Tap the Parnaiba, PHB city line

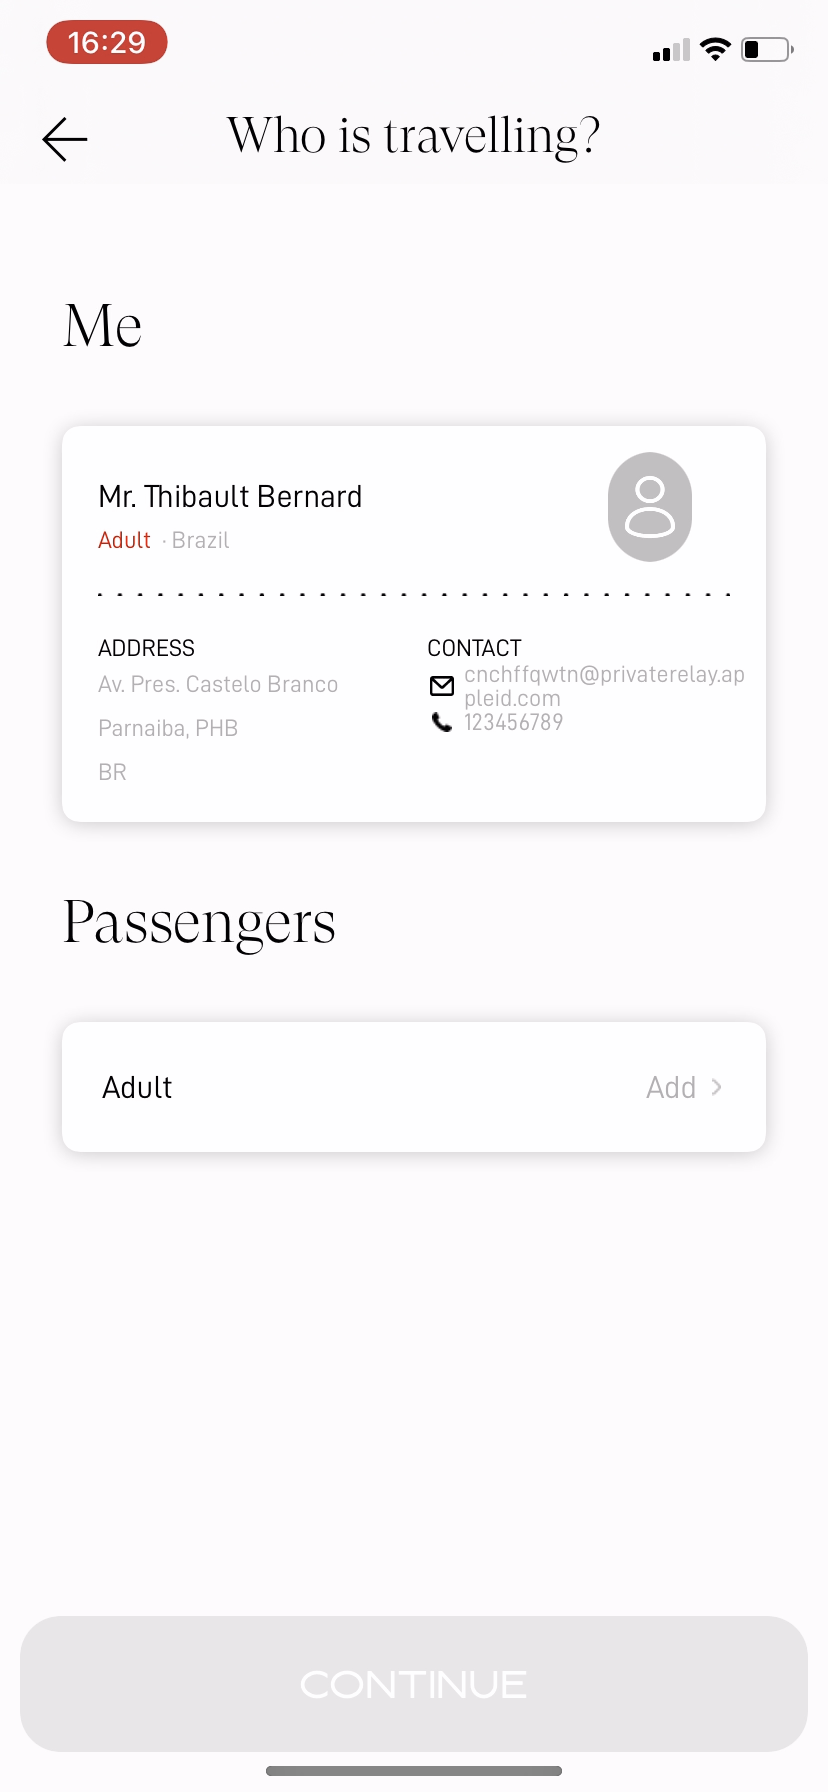point(168,728)
